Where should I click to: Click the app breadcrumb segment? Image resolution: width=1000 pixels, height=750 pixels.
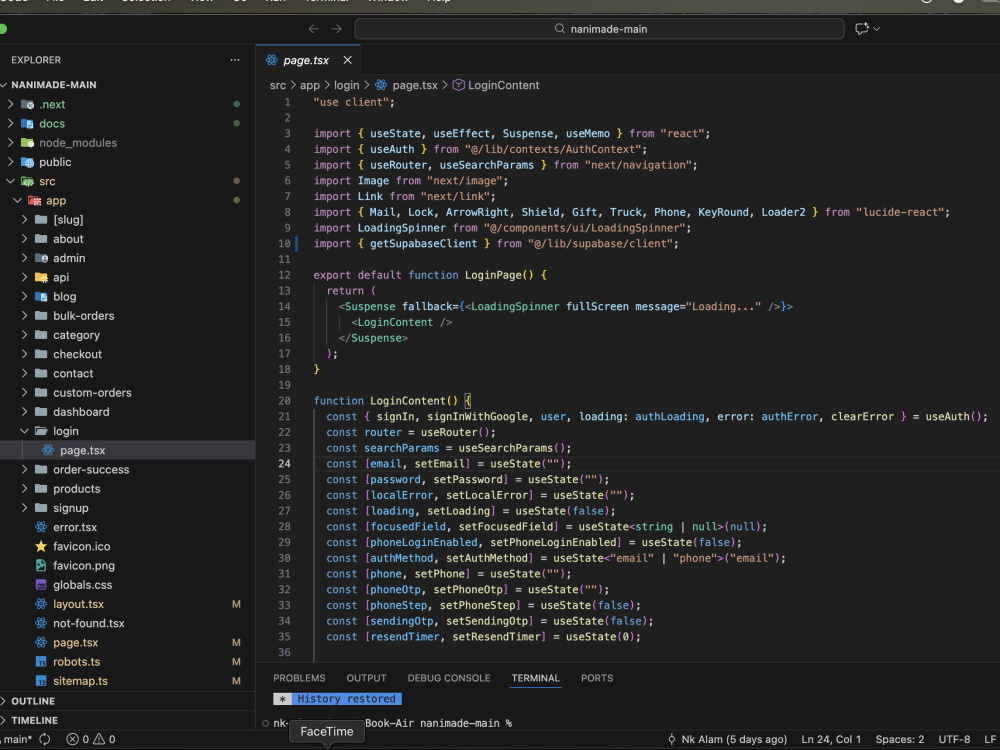[x=309, y=85]
